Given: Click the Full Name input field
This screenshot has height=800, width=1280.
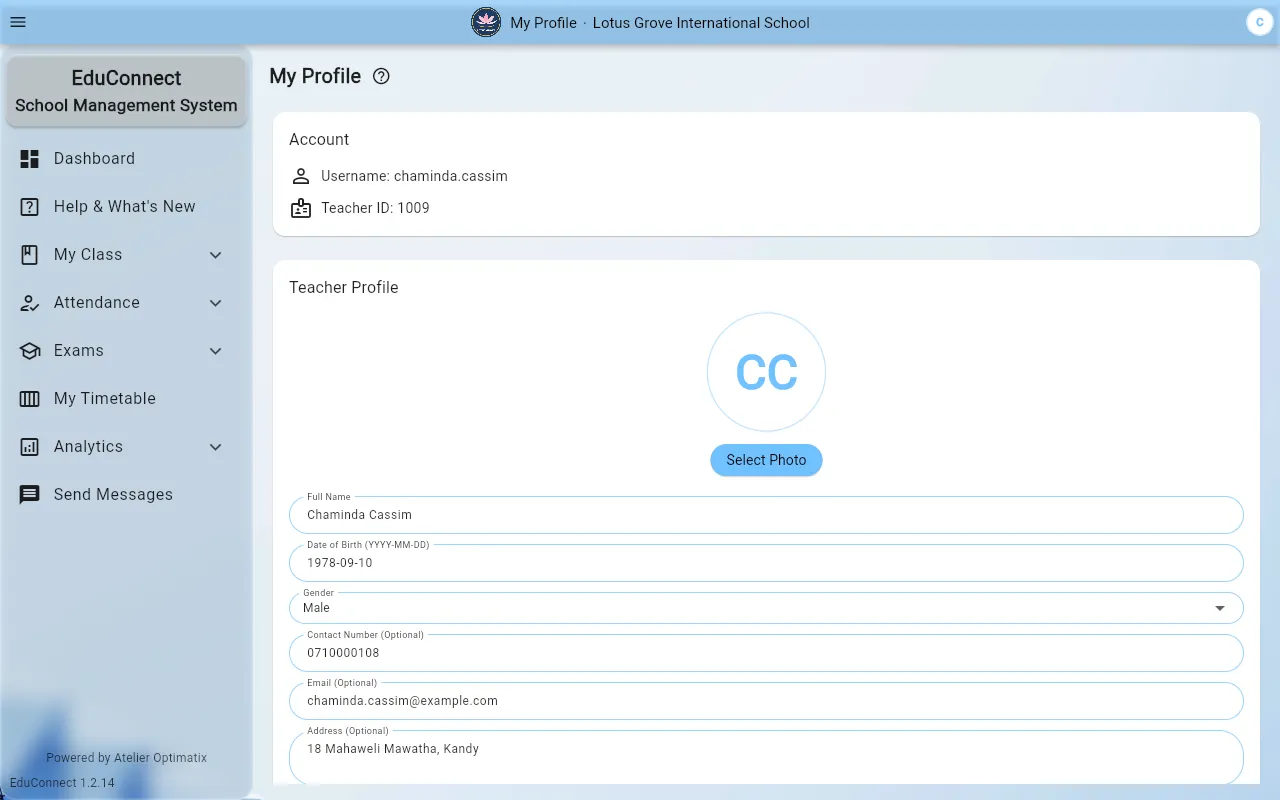Looking at the screenshot, I should pos(766,514).
